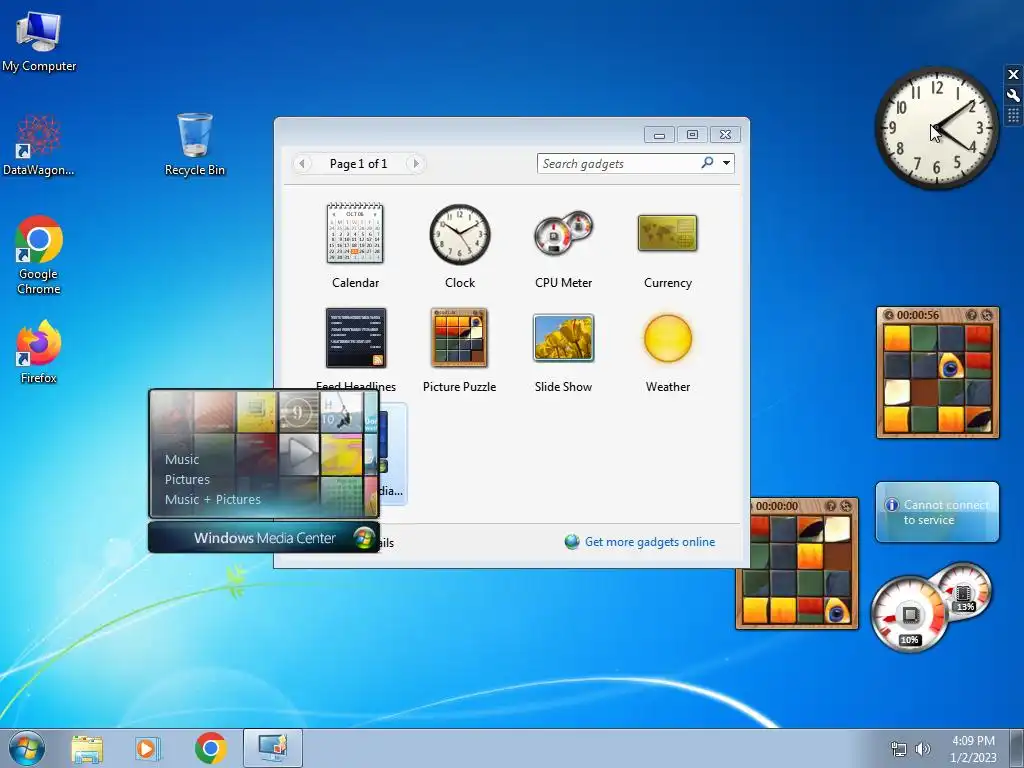Shuffle the 00:00:00 puzzle tiles
The image size is (1024, 768).
pyautogui.click(x=846, y=506)
